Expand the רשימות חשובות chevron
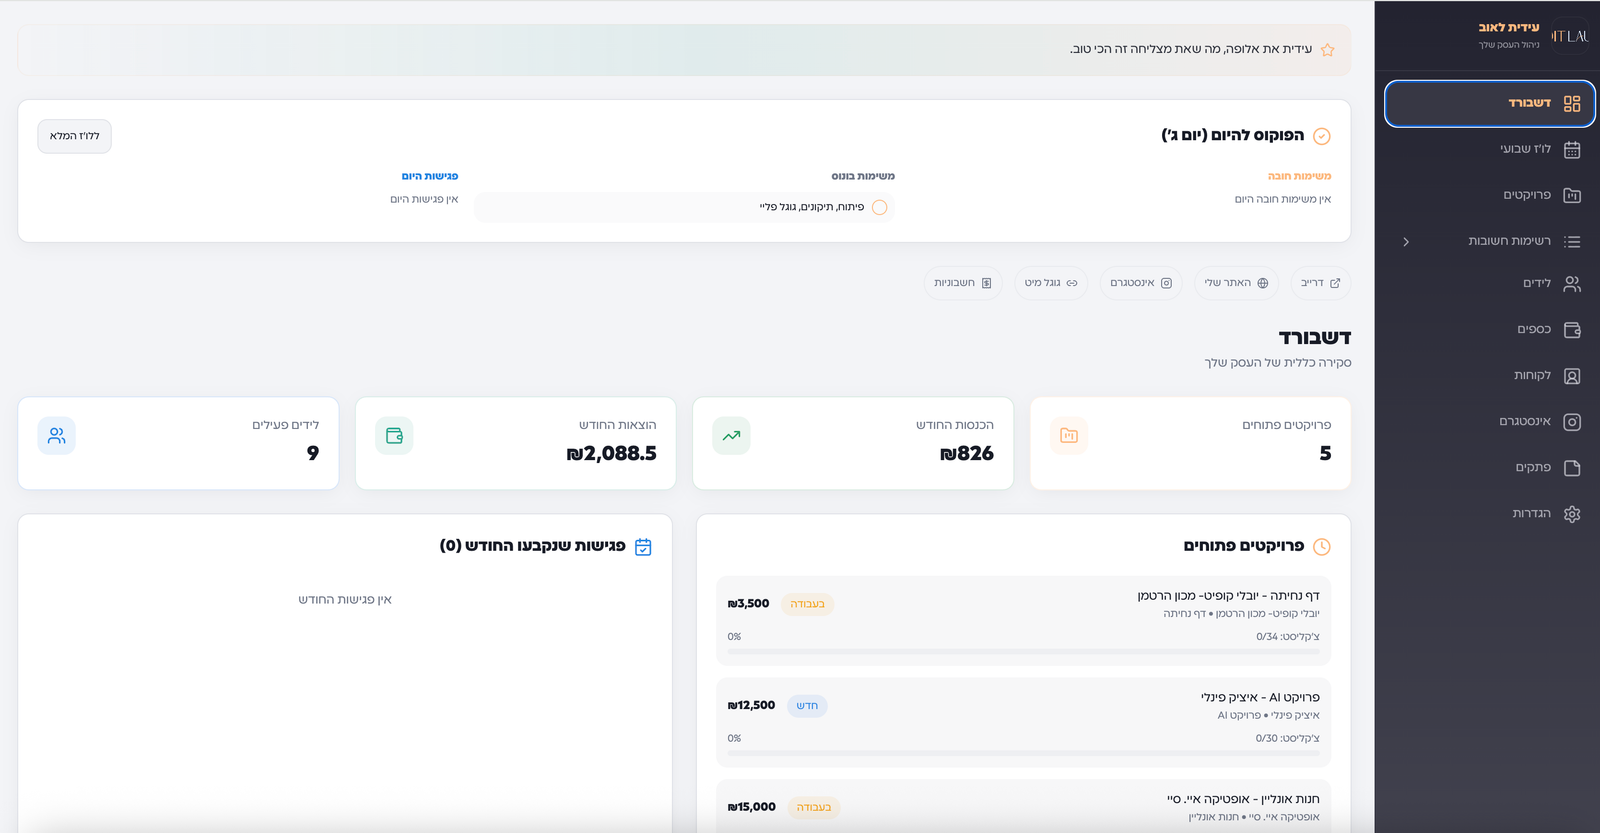The width and height of the screenshot is (1600, 833). (x=1406, y=242)
